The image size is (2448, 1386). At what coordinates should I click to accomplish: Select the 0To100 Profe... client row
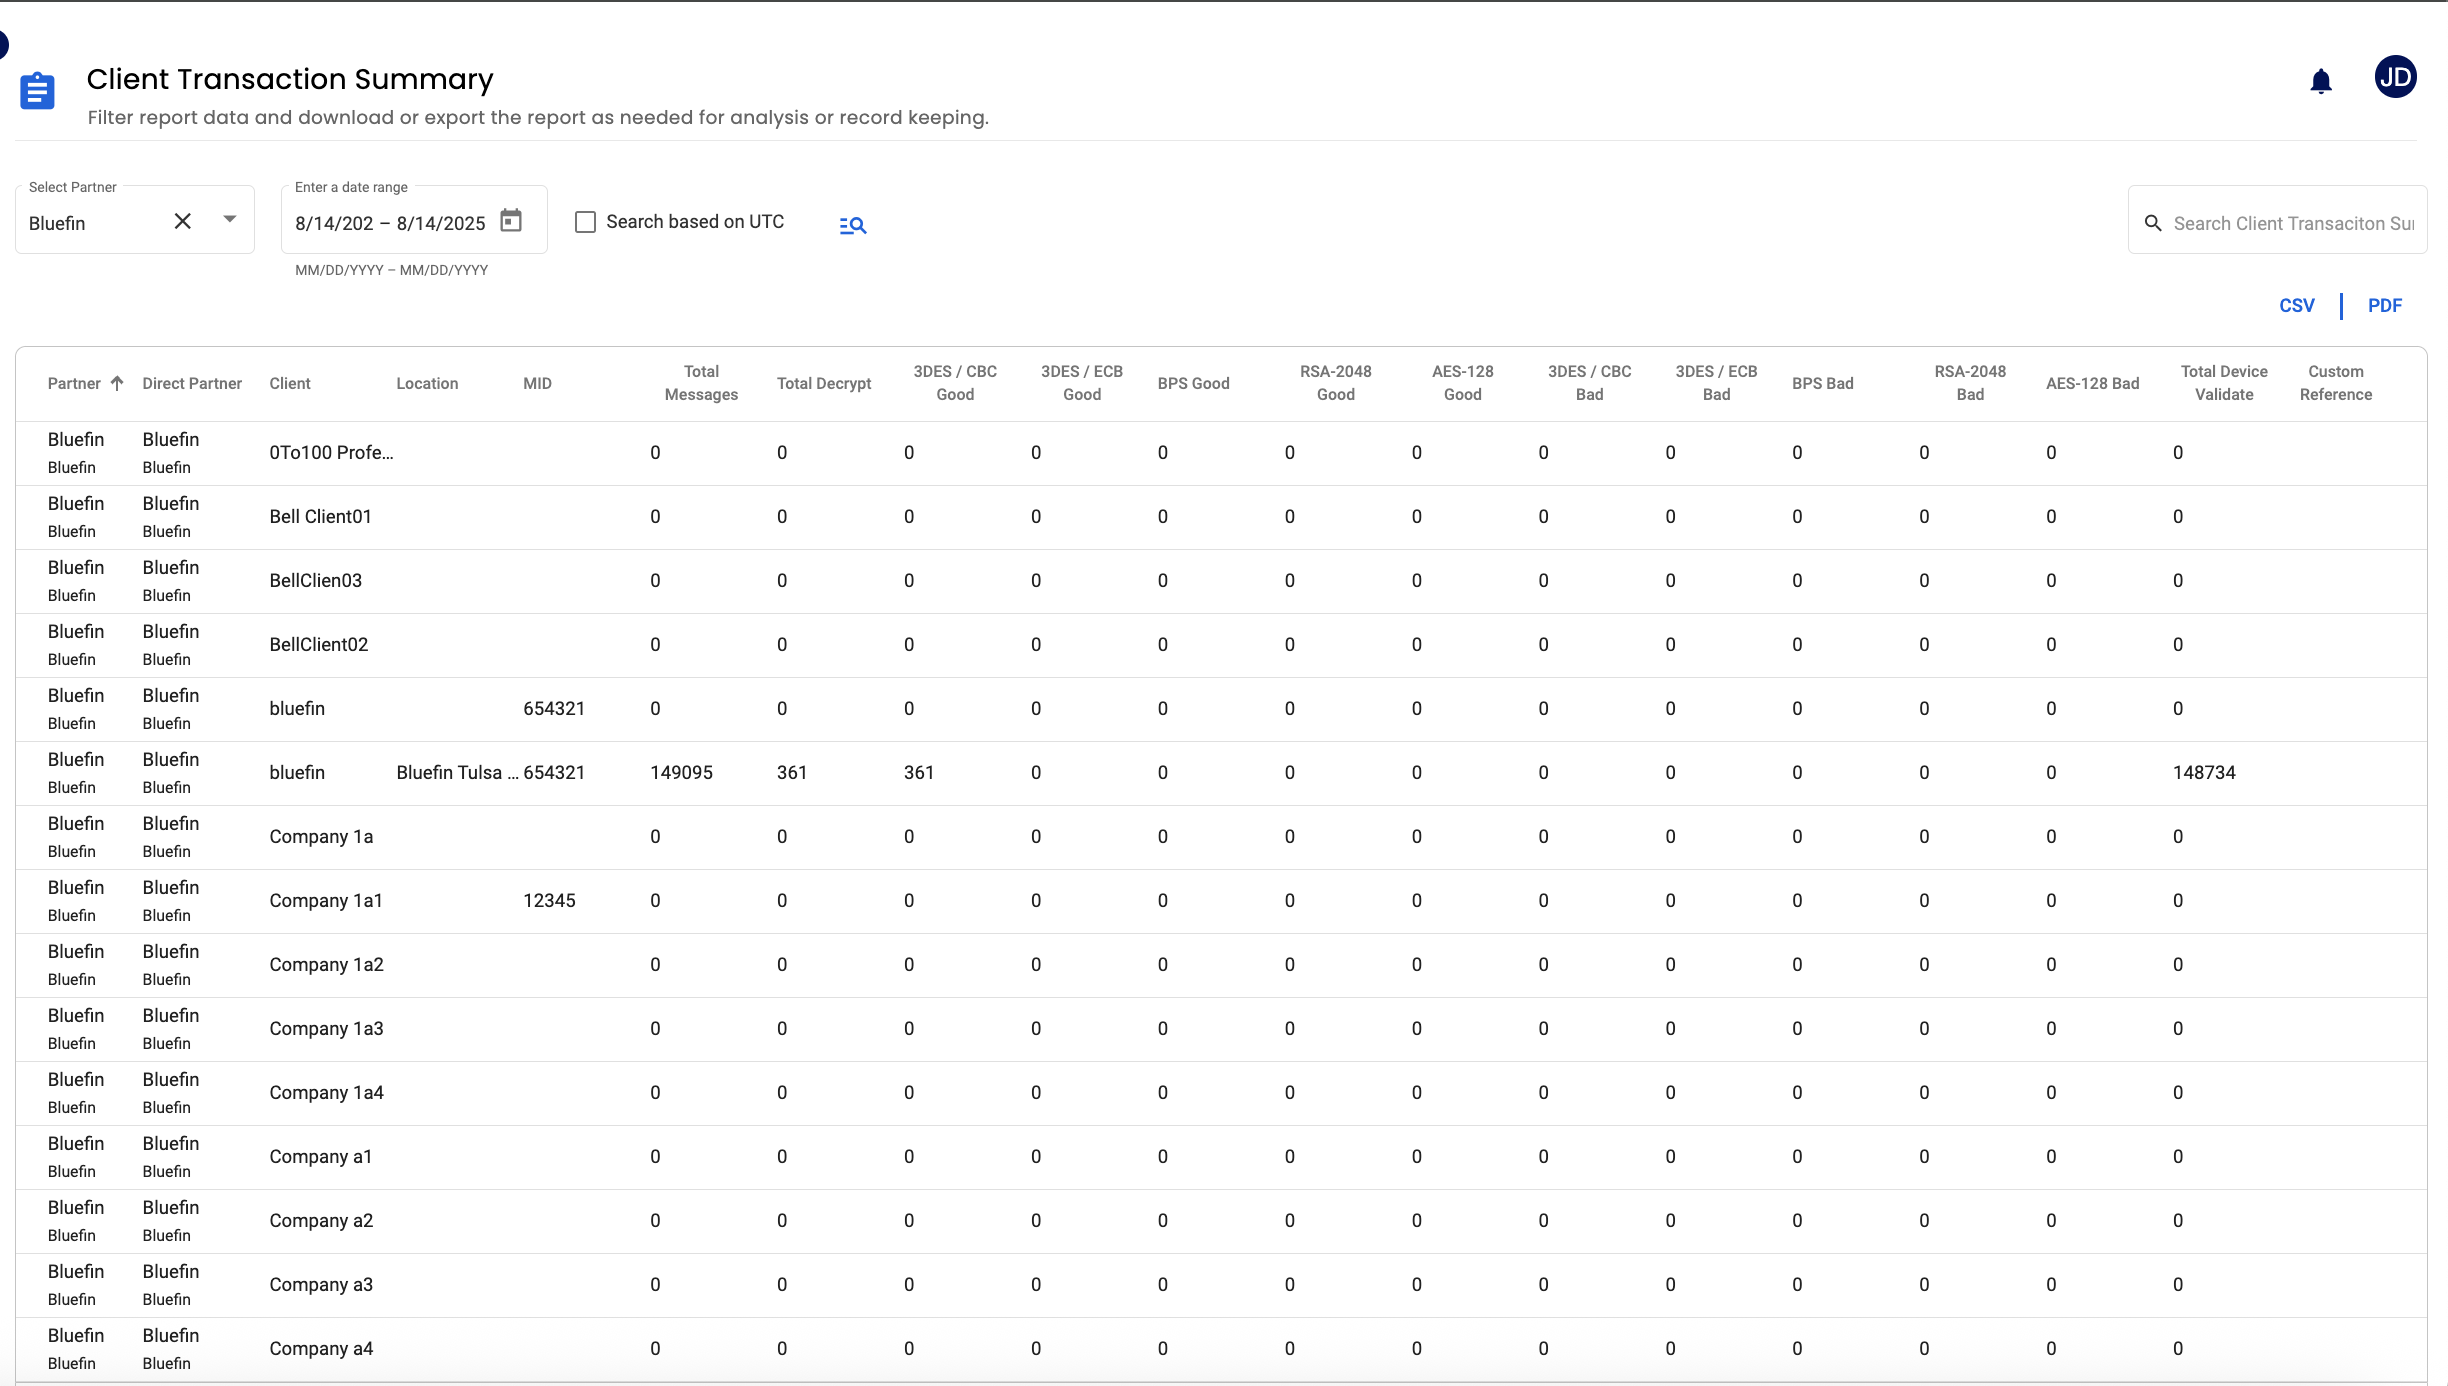click(x=1221, y=453)
